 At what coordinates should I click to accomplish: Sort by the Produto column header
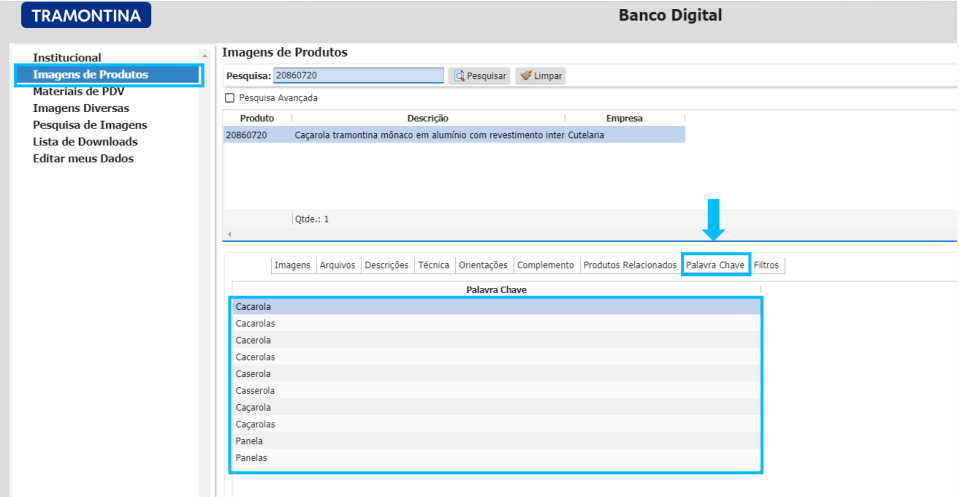click(257, 118)
